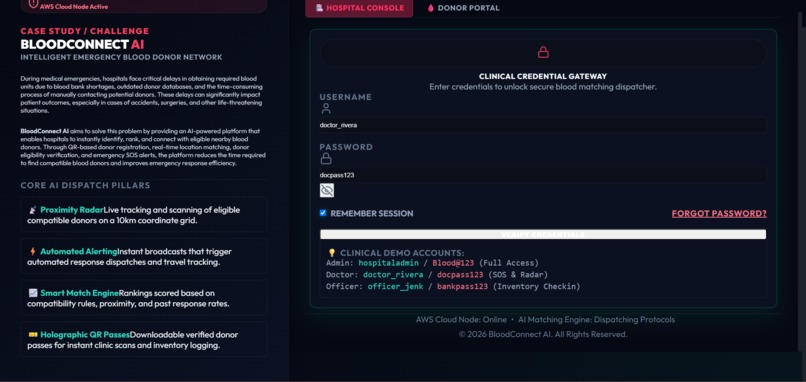Click the 2026 BloodConnect AI copyright text
Viewport: 806px width, 382px height.
[x=543, y=334]
